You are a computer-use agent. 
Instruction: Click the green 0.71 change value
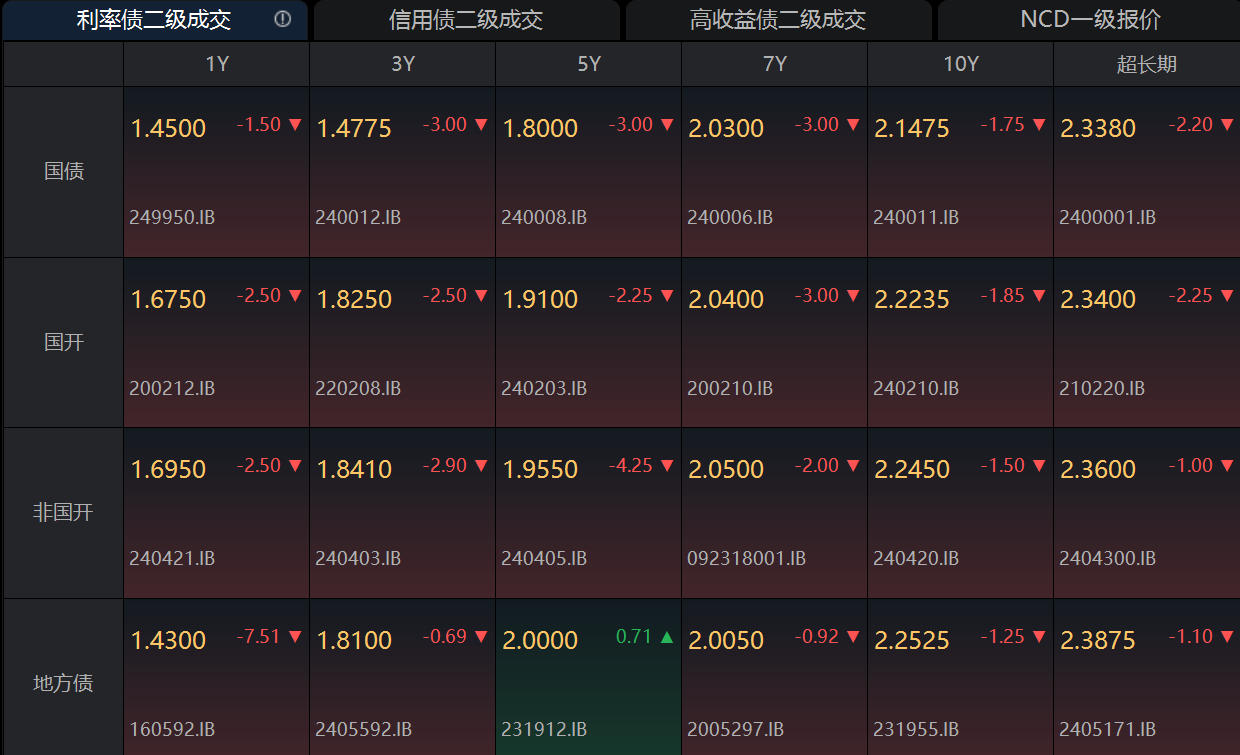point(634,636)
